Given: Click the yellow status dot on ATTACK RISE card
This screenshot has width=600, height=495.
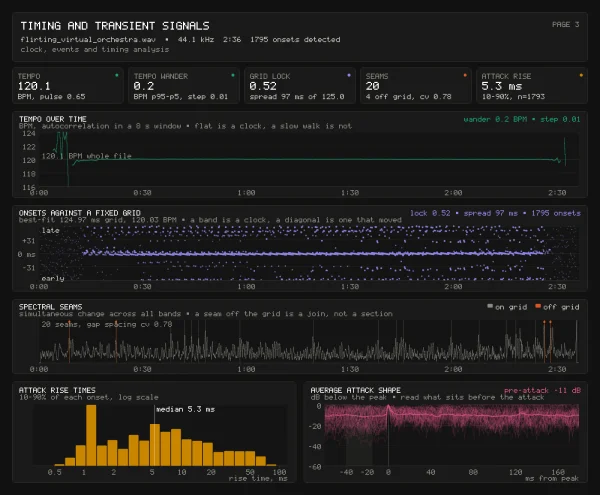Looking at the screenshot, I should pyautogui.click(x=581, y=75).
